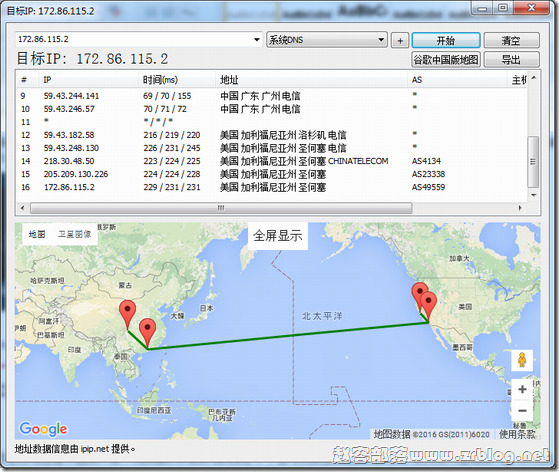The image size is (559, 472).
Task: Switch map to 卫星图像 satellite view
Action: tap(75, 234)
